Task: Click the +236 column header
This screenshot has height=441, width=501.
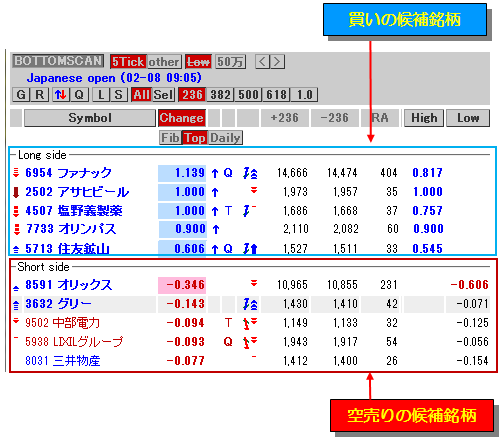Action: click(x=285, y=118)
